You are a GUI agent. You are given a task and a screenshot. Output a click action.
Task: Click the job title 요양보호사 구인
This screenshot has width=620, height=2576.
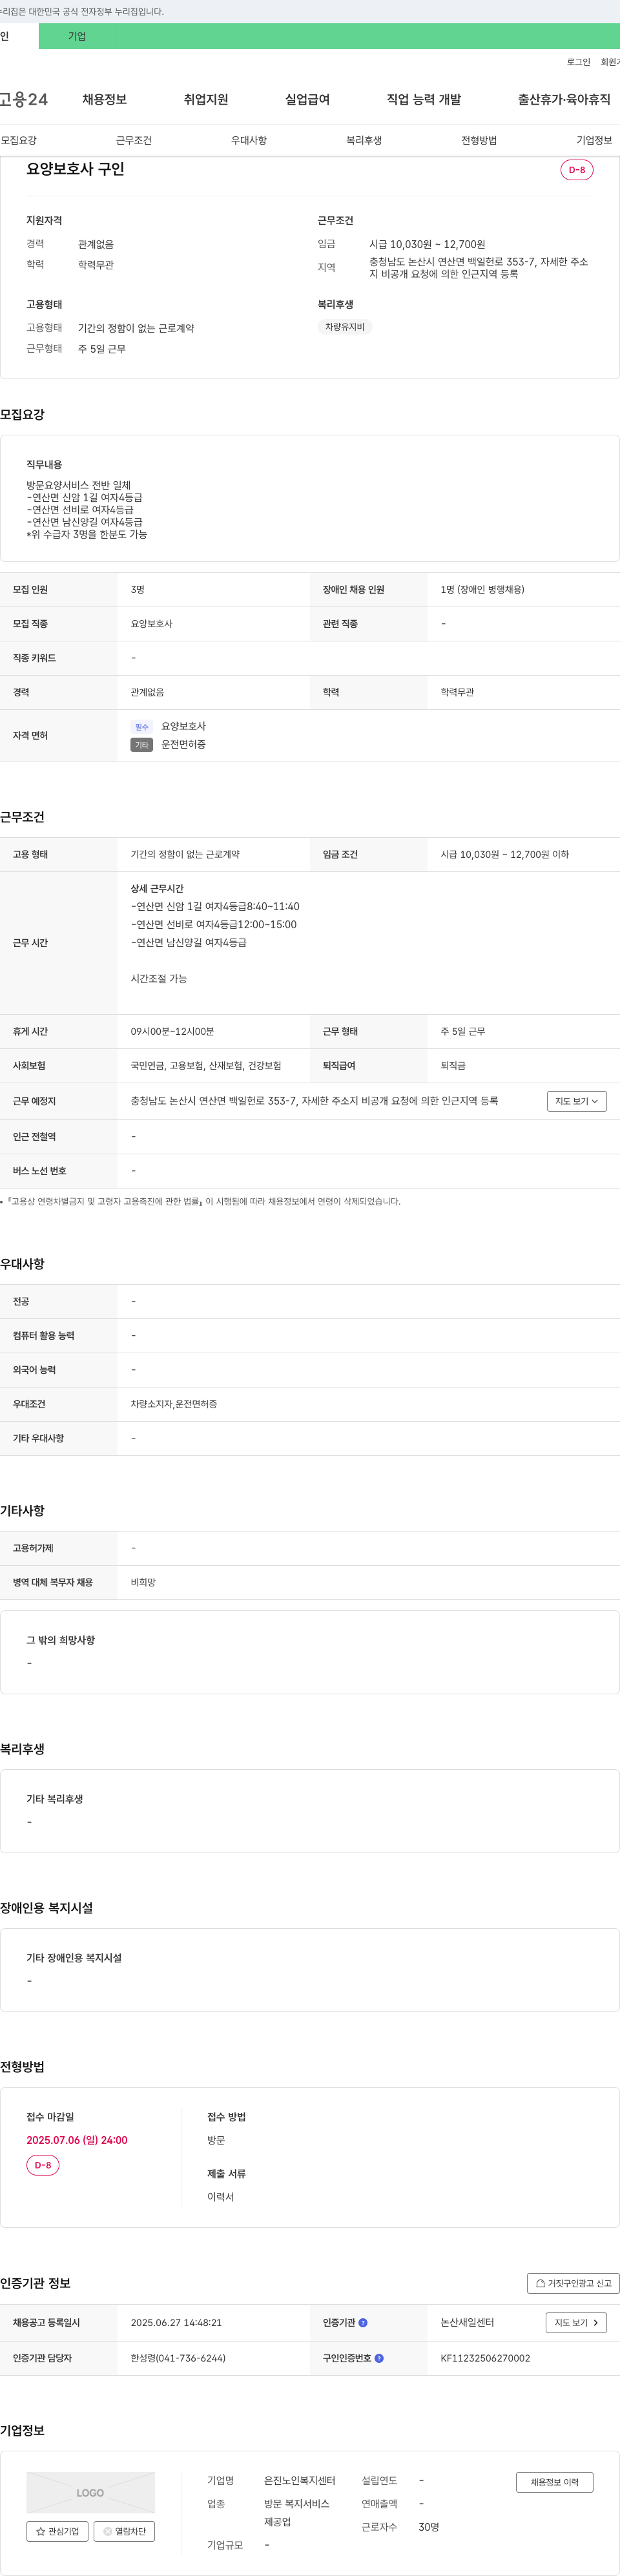pos(75,169)
